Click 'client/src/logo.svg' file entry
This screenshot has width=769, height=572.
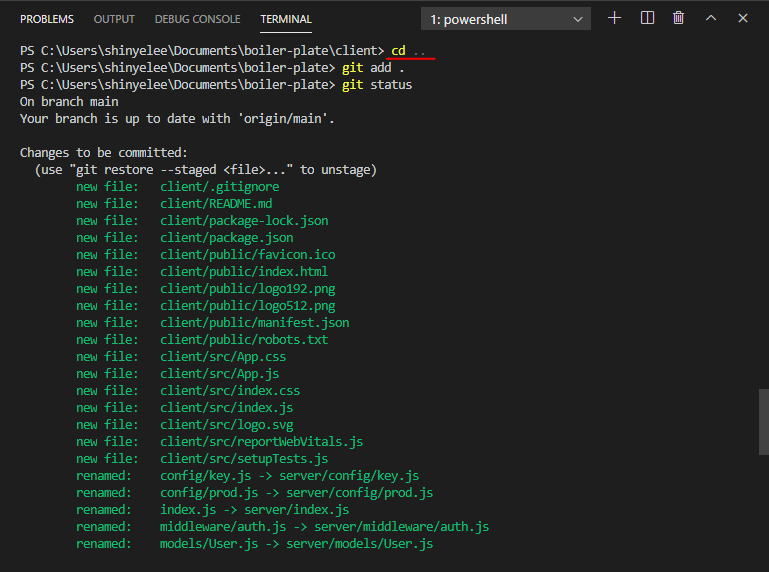pos(227,425)
